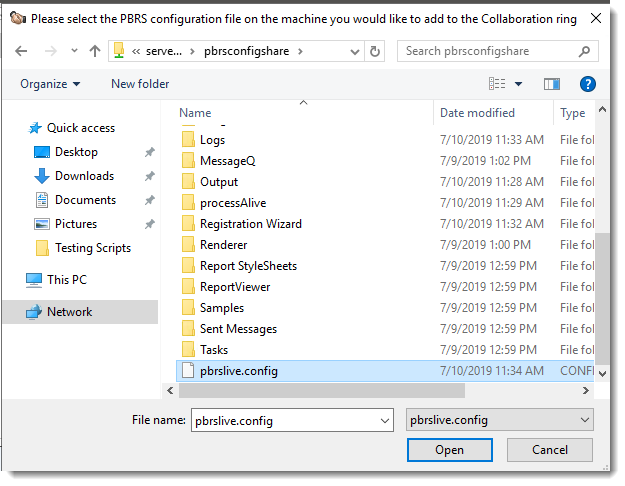Select the Registration Wizard folder icon

pyautogui.click(x=188, y=224)
